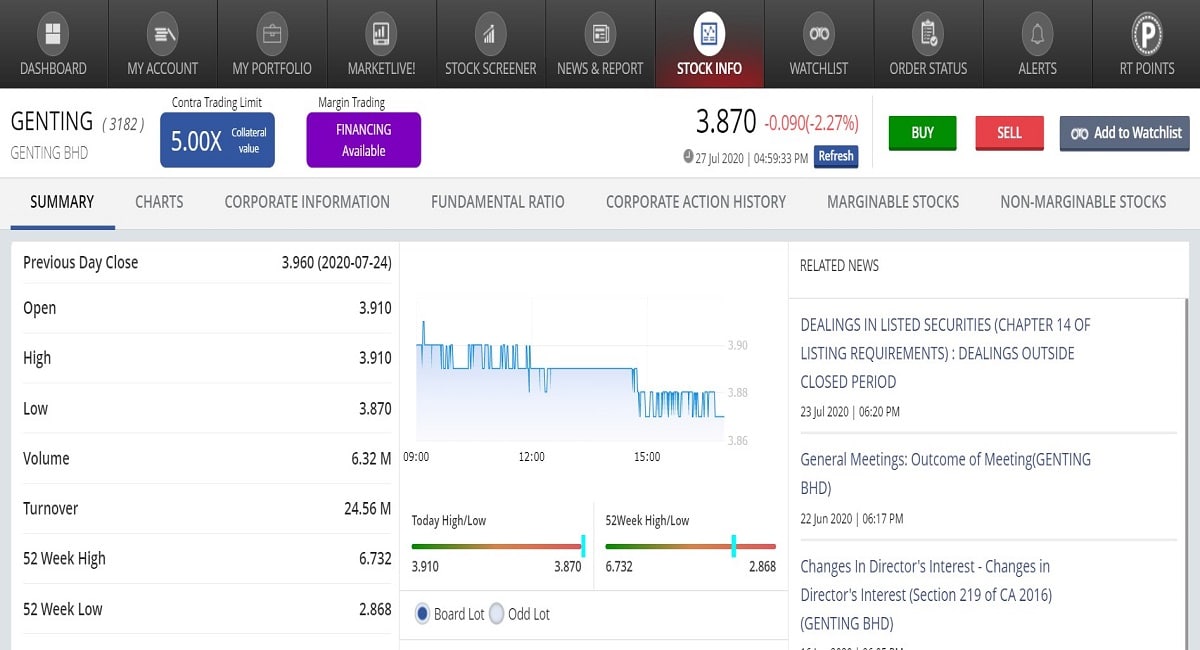This screenshot has width=1200, height=650.
Task: Open Changes In Director's Interest news
Action: click(926, 595)
